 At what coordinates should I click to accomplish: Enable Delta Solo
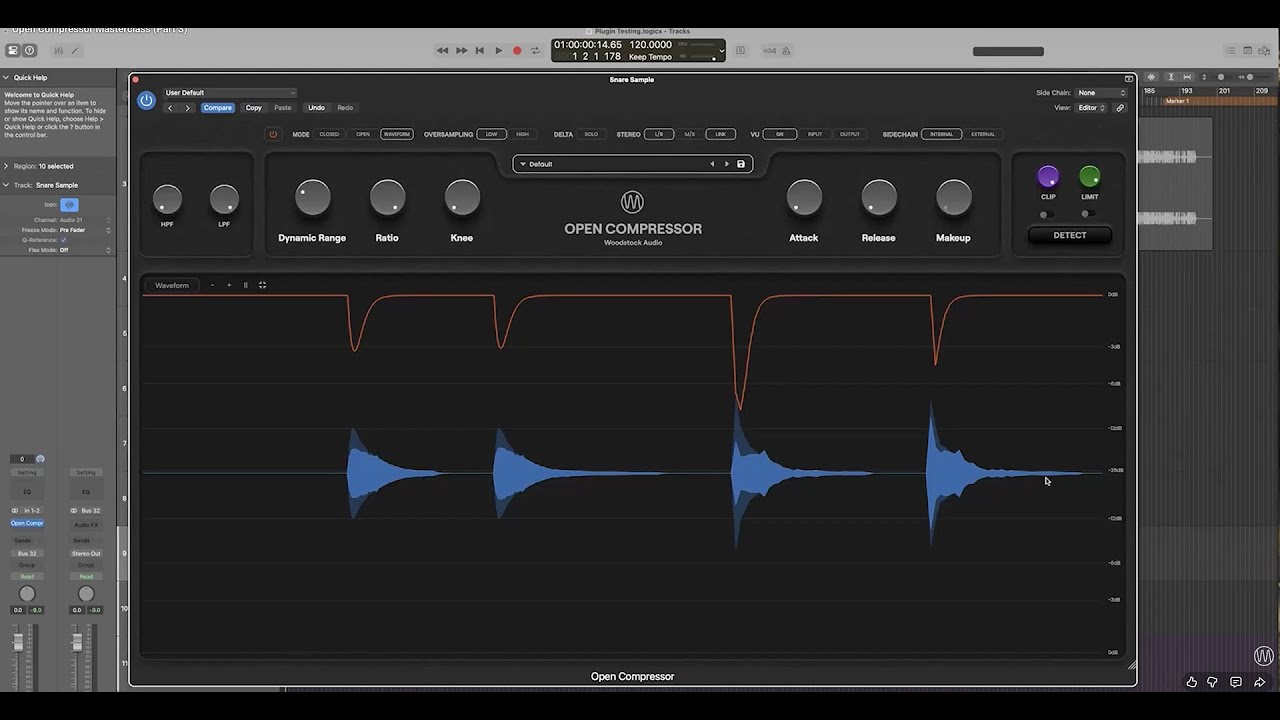click(x=591, y=134)
